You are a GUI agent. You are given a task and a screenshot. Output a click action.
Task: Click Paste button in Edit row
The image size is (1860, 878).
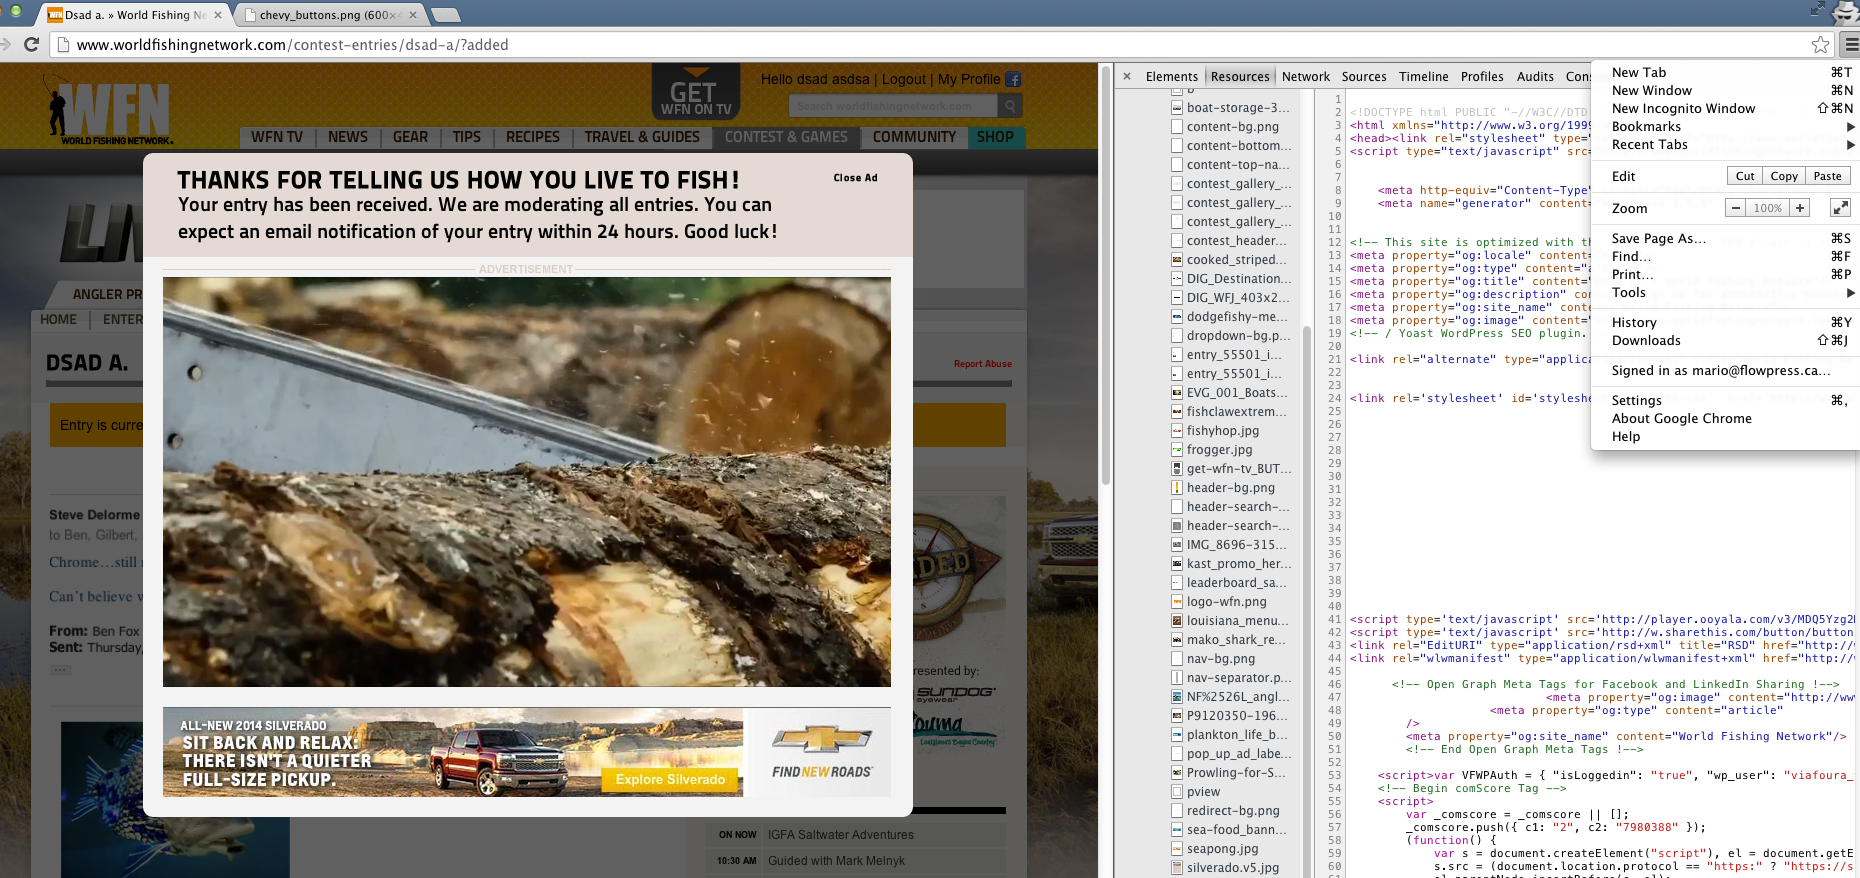pyautogui.click(x=1827, y=176)
